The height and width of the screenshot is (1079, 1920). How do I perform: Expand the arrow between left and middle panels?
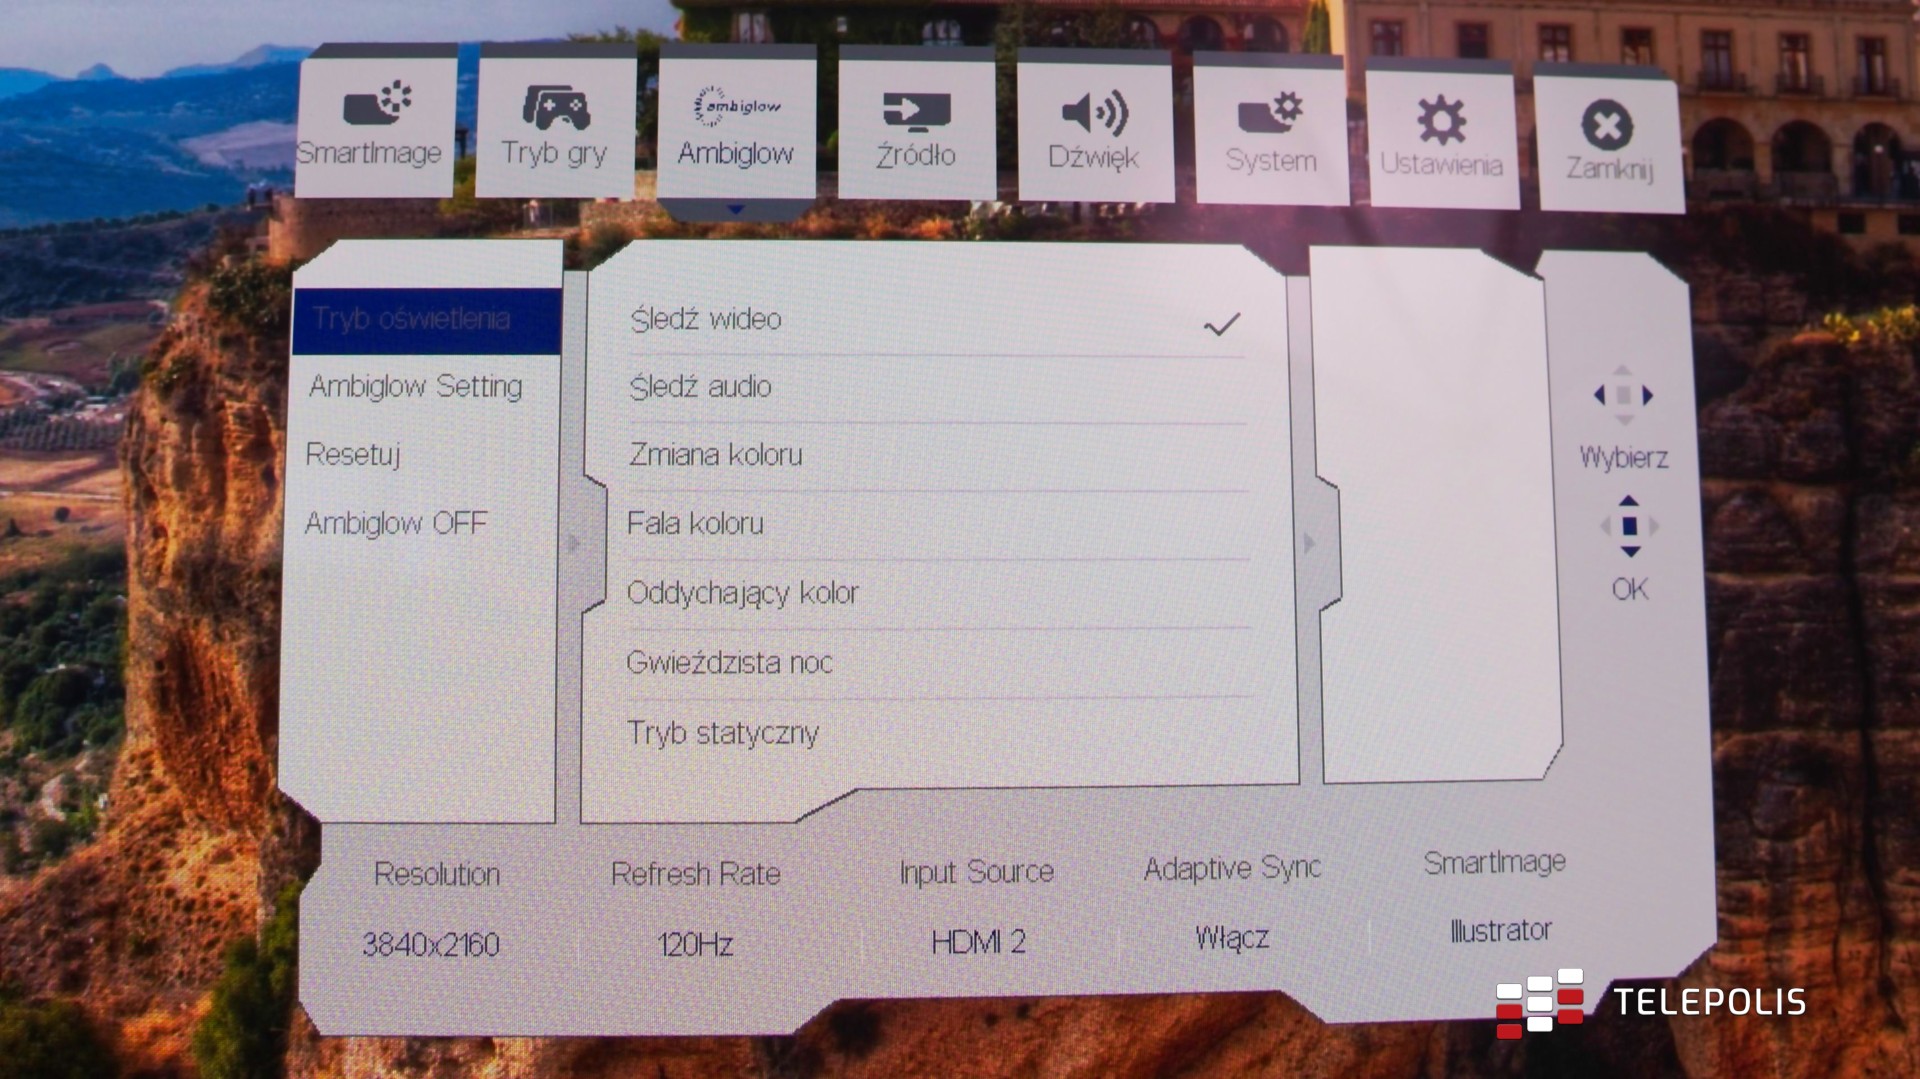[574, 544]
